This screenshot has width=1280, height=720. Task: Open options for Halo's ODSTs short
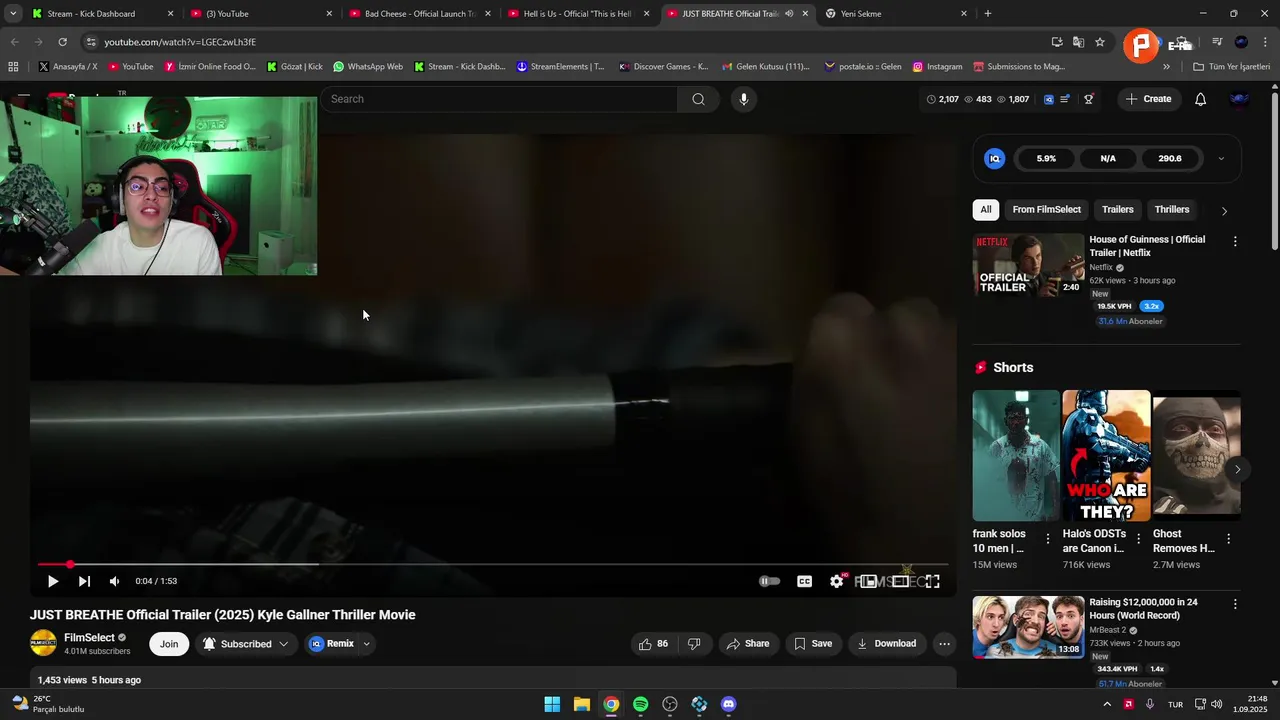[1138, 539]
